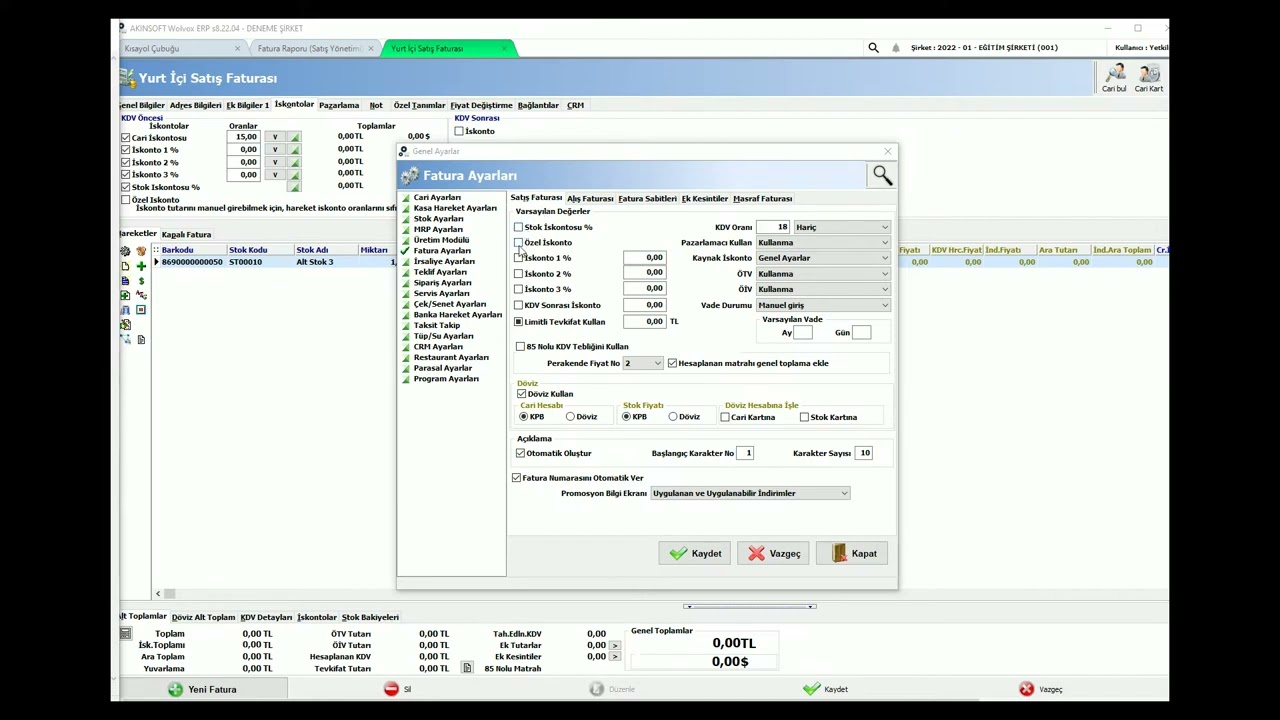Viewport: 1280px width, 720px height.
Task: Open ÖİV dropdown
Action: pyautogui.click(x=822, y=289)
